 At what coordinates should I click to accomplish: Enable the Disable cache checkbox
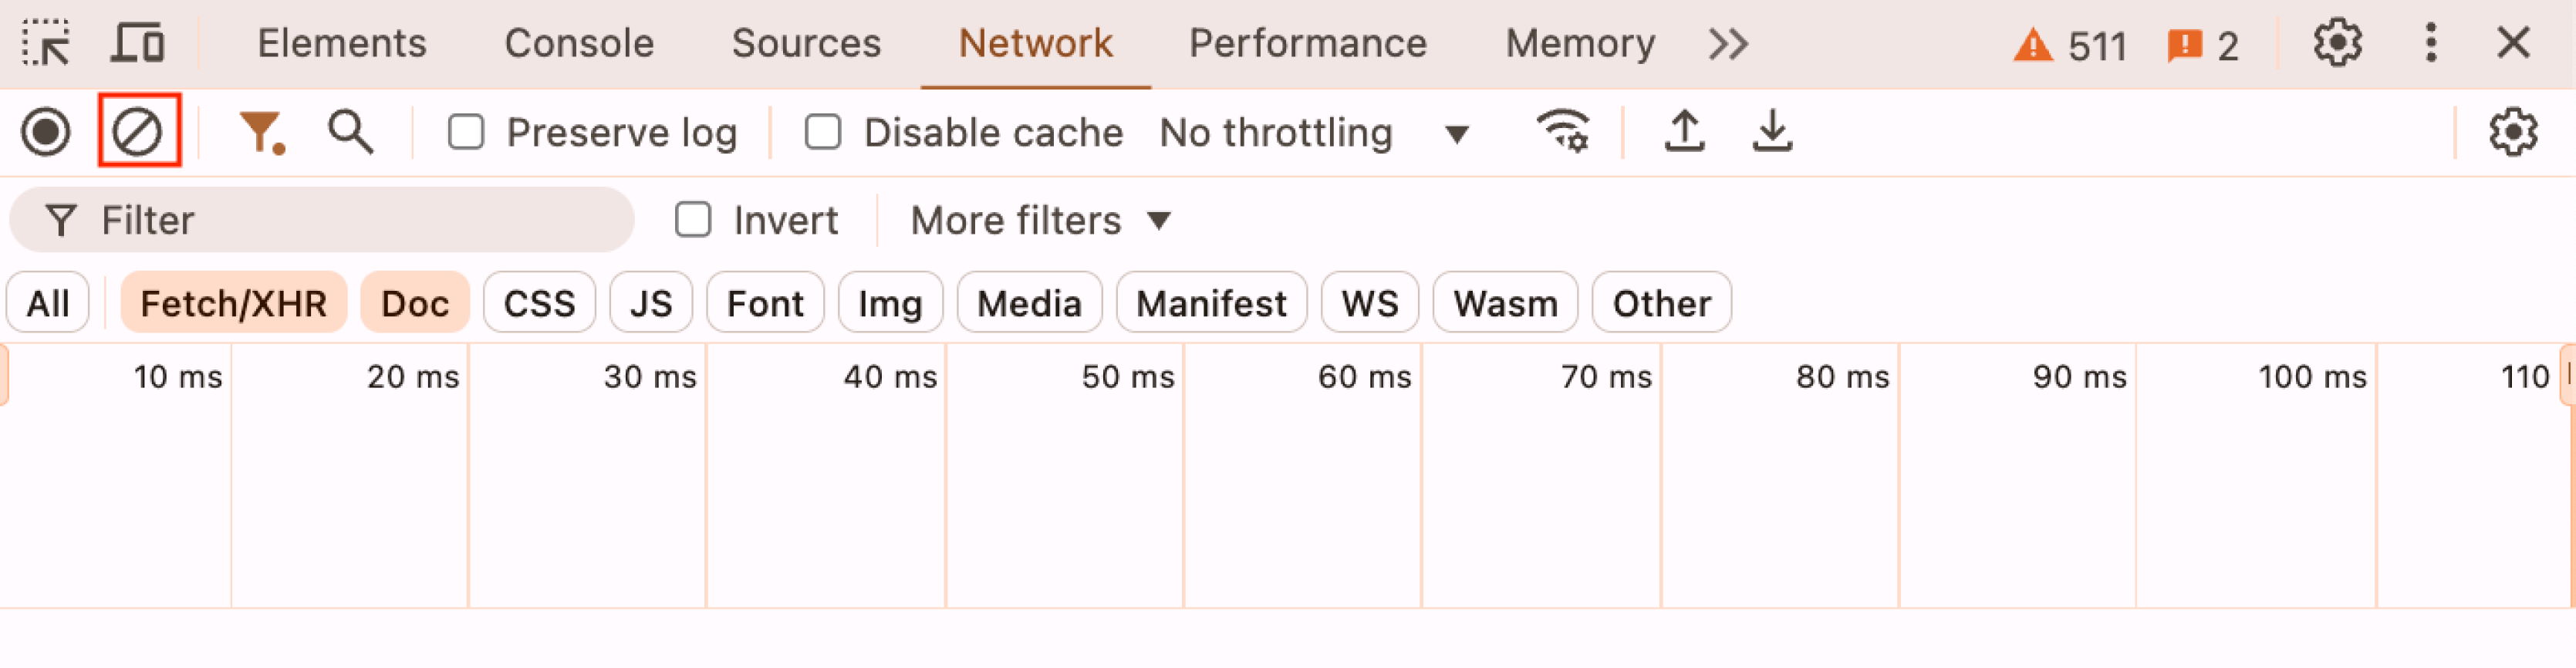pyautogui.click(x=823, y=132)
